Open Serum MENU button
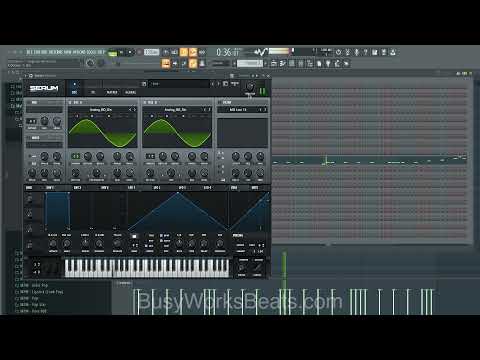This screenshot has width=480, height=360. click(x=235, y=83)
